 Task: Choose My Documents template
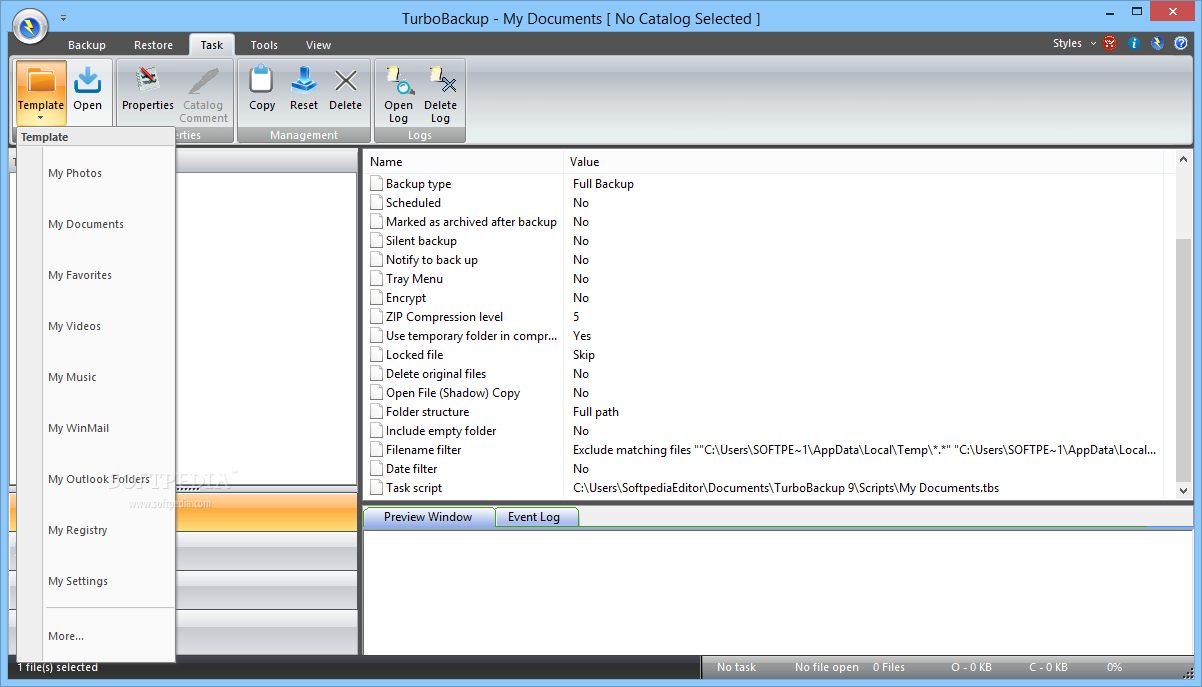pos(97,224)
